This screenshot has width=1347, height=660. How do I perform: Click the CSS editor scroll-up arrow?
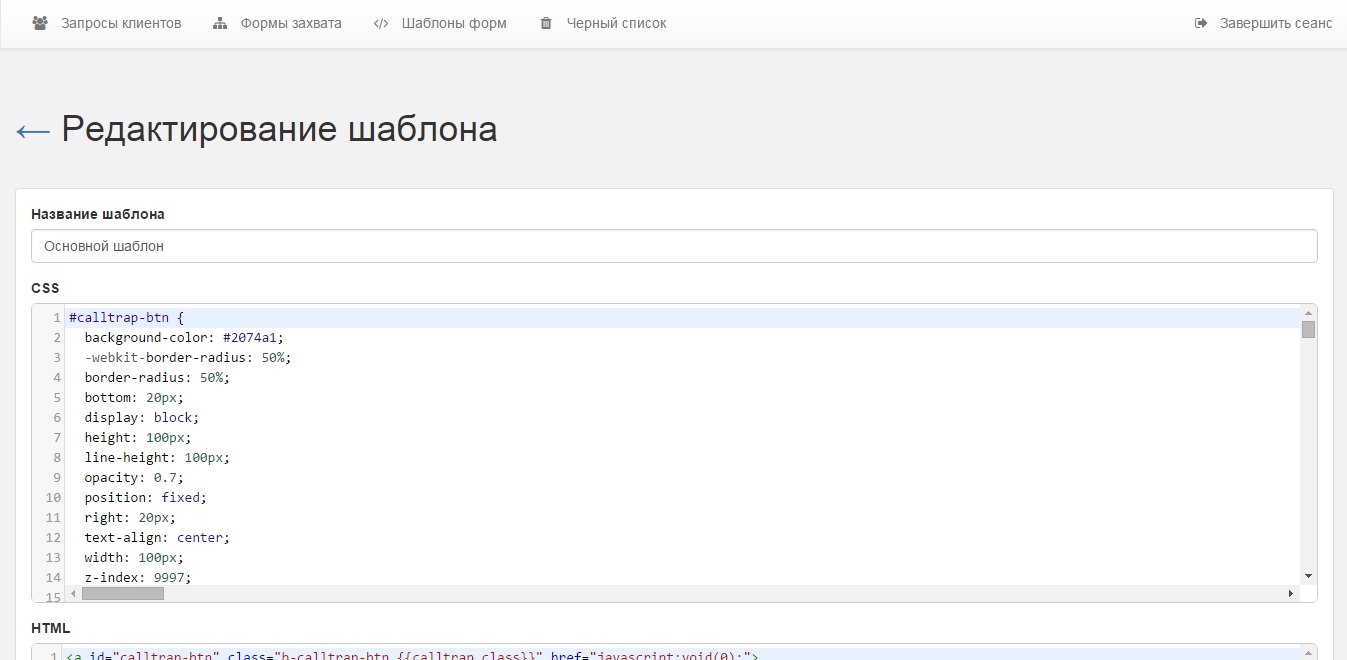tap(1308, 312)
